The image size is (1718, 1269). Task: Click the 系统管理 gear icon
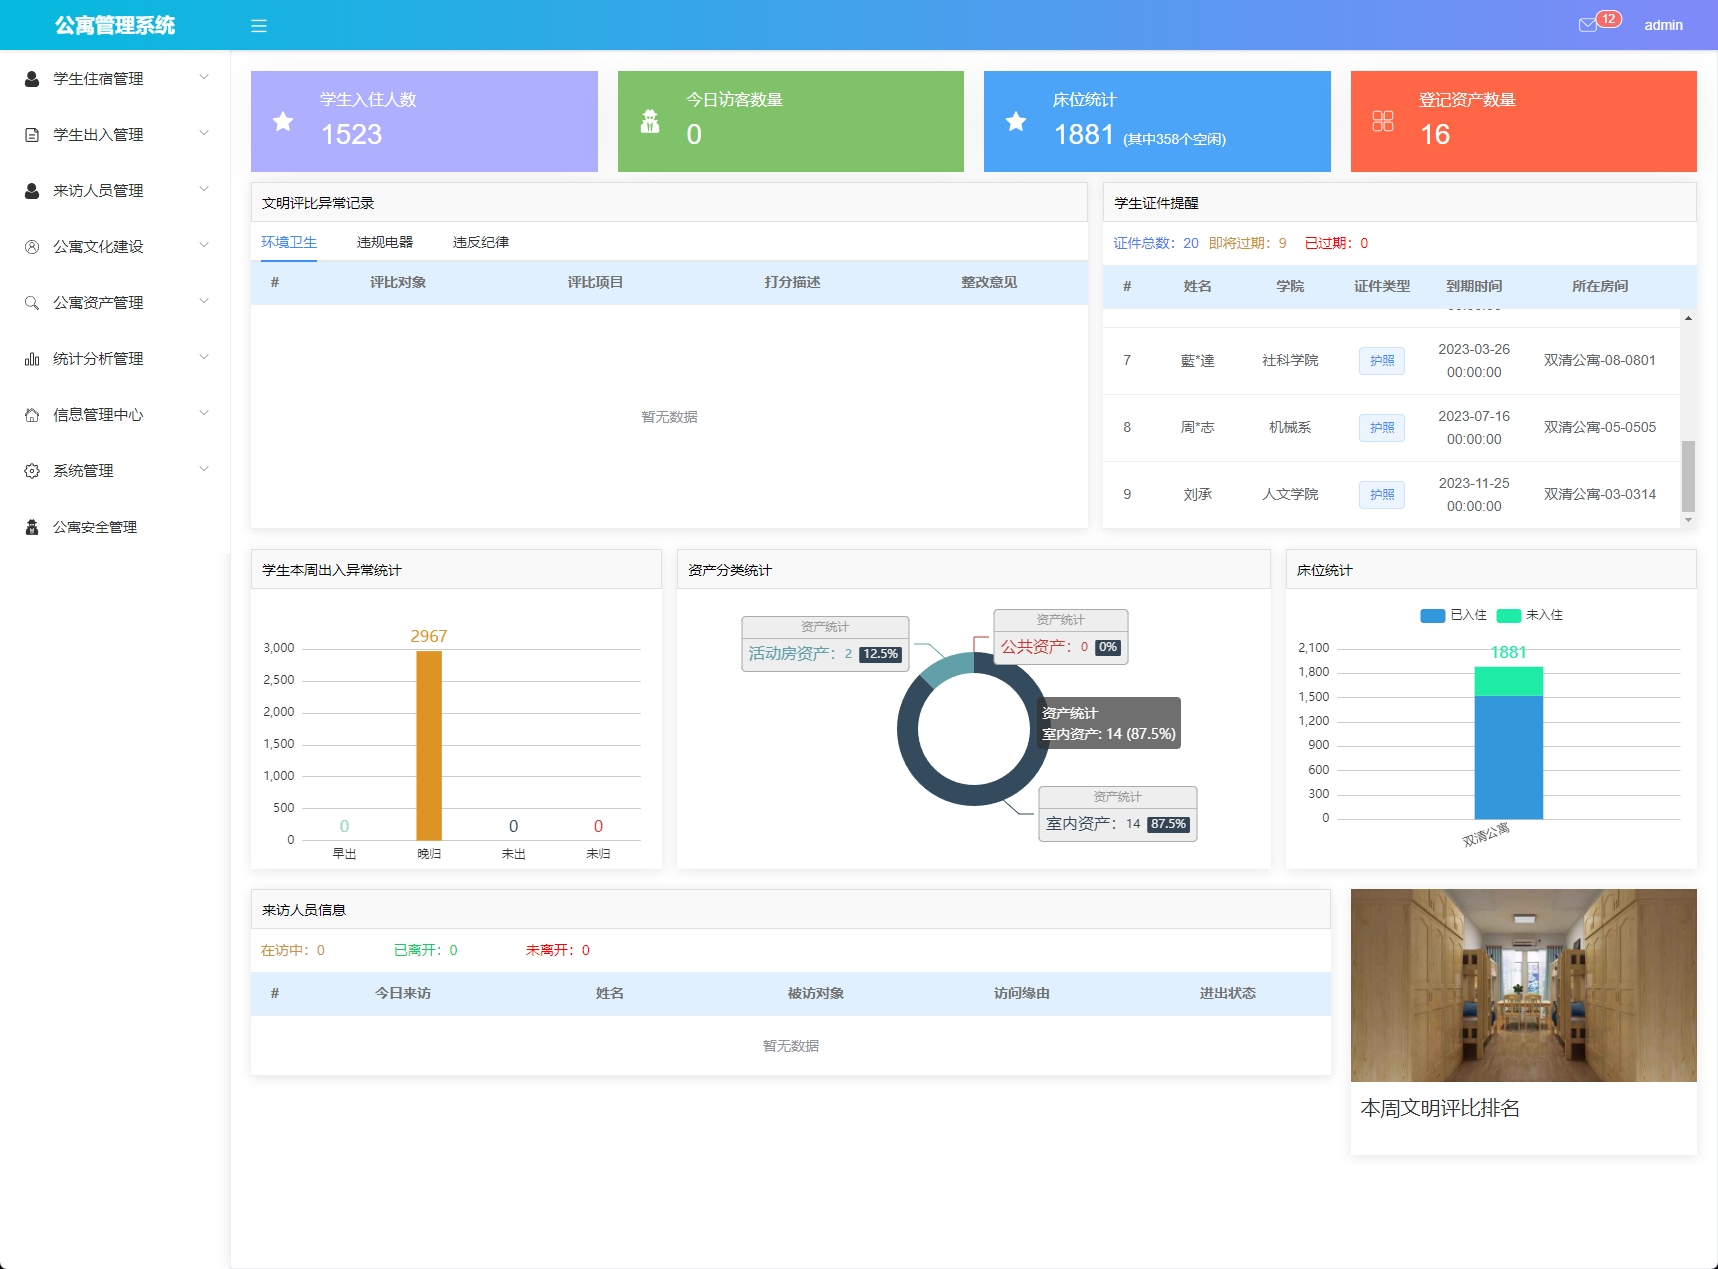pyautogui.click(x=32, y=471)
